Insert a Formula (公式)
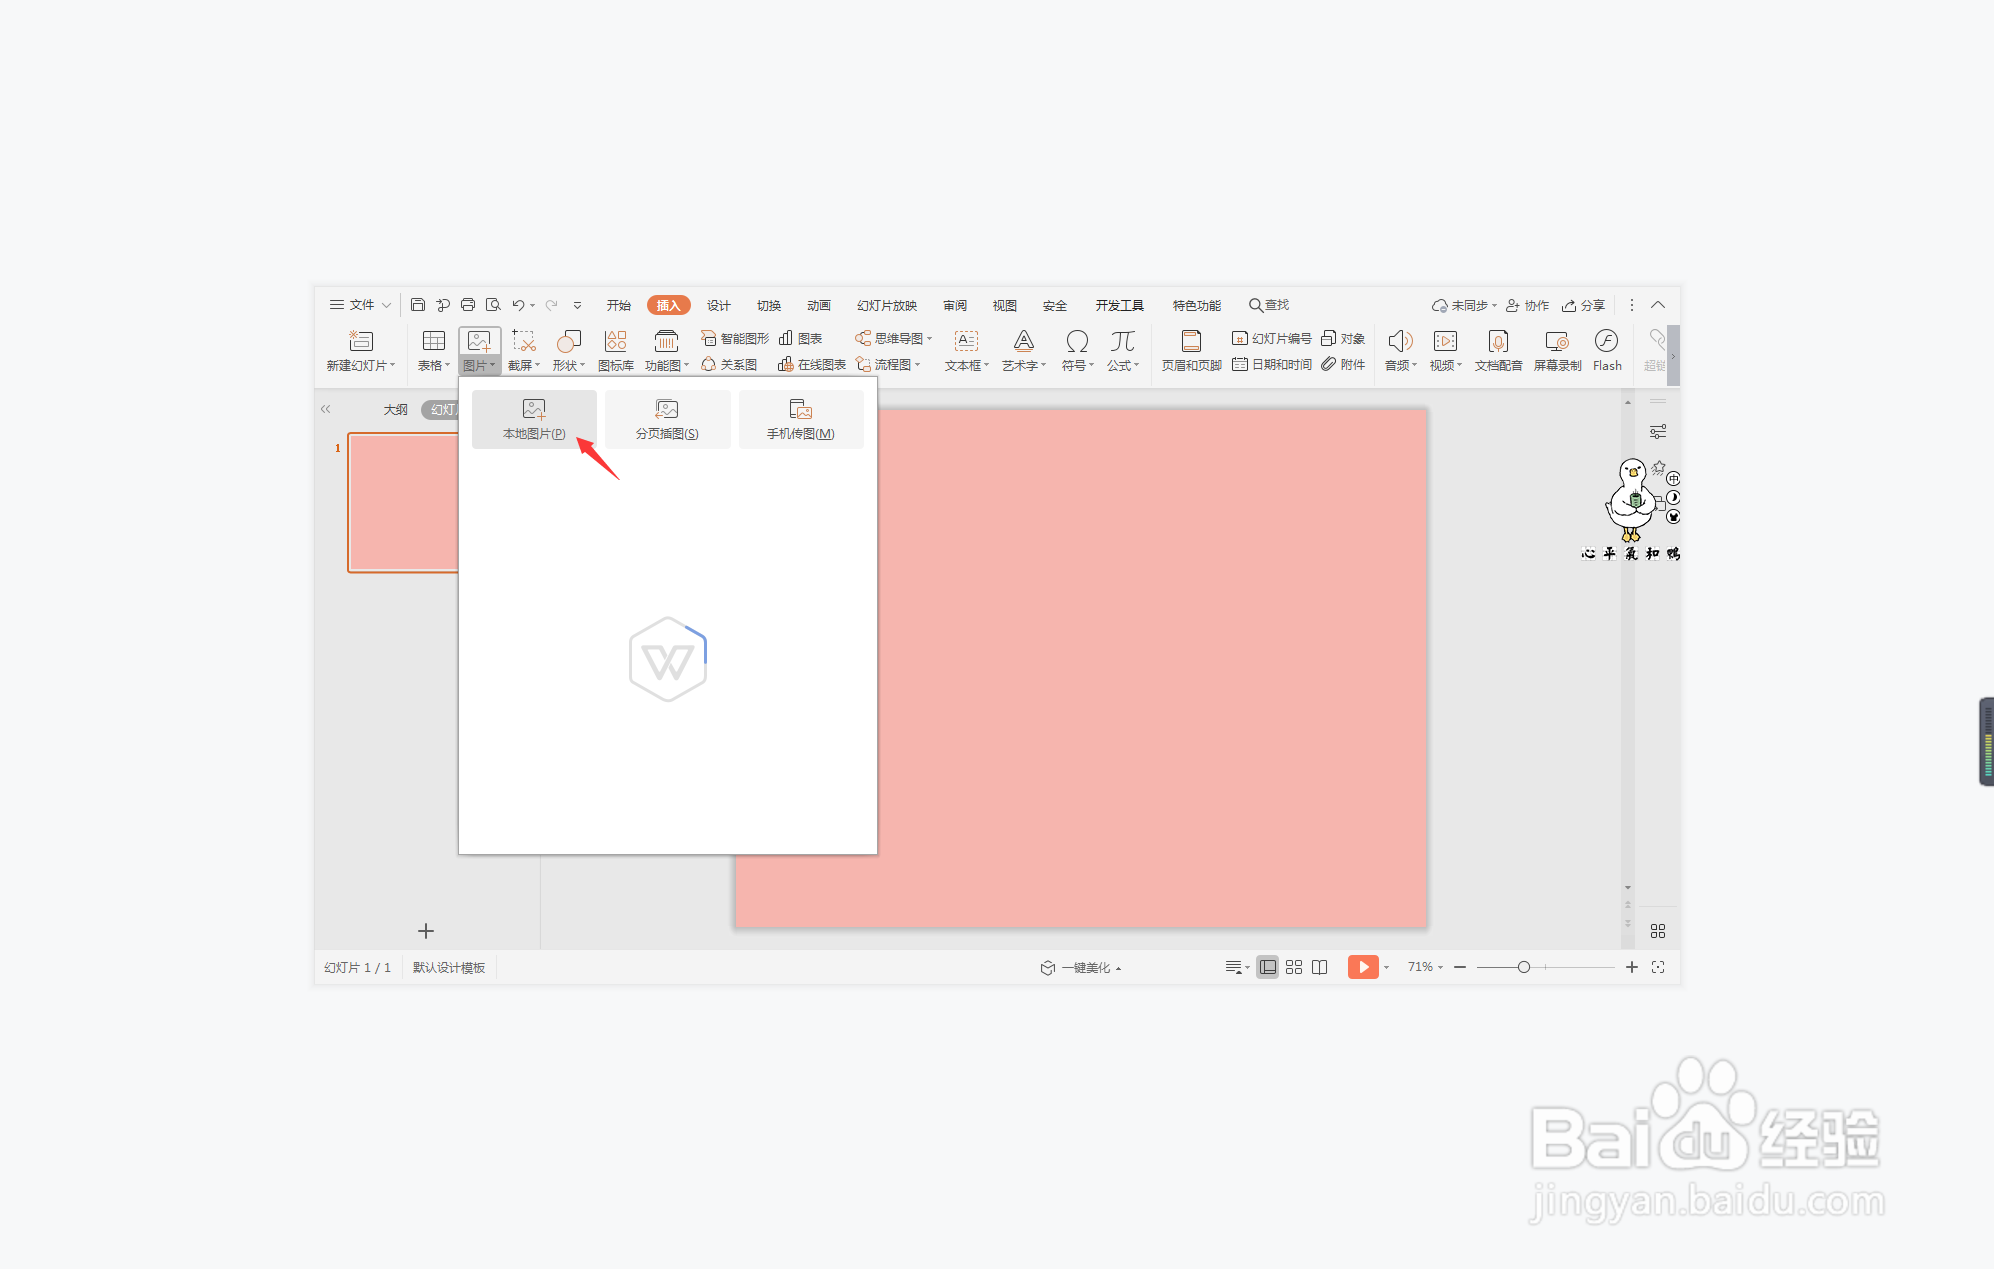 tap(1123, 350)
